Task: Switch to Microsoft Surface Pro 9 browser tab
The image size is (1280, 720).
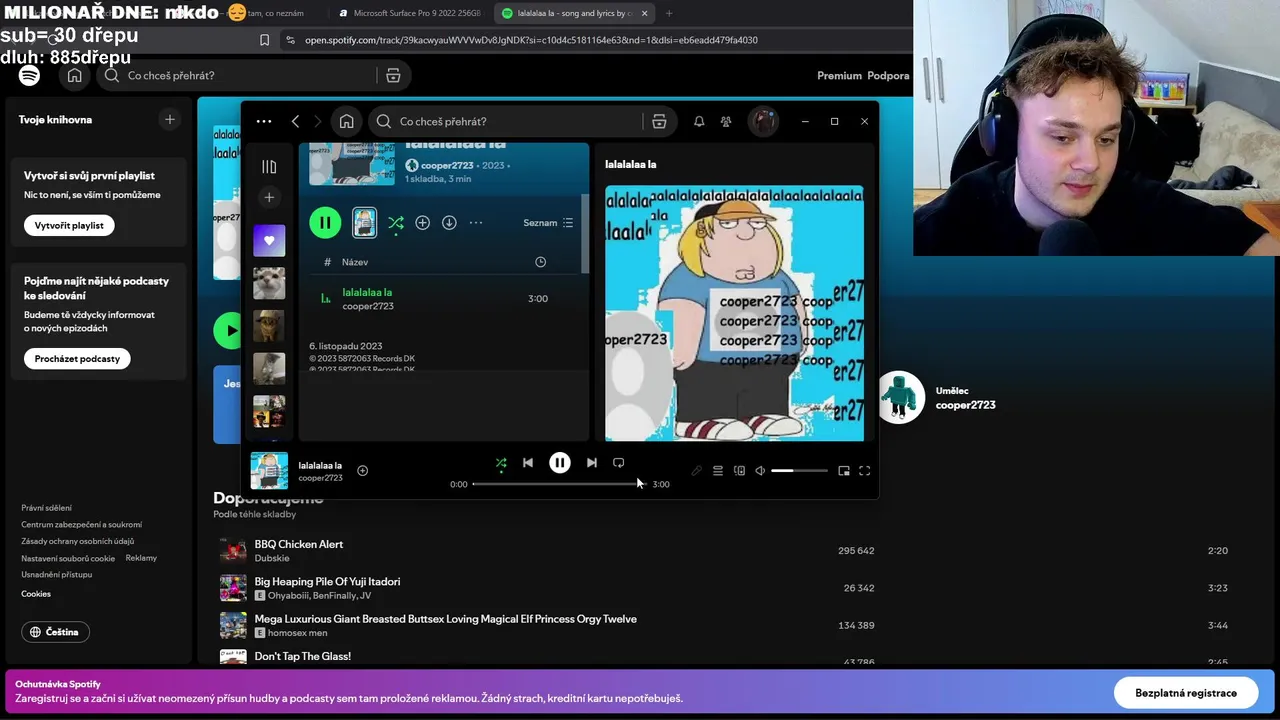Action: pos(410,13)
